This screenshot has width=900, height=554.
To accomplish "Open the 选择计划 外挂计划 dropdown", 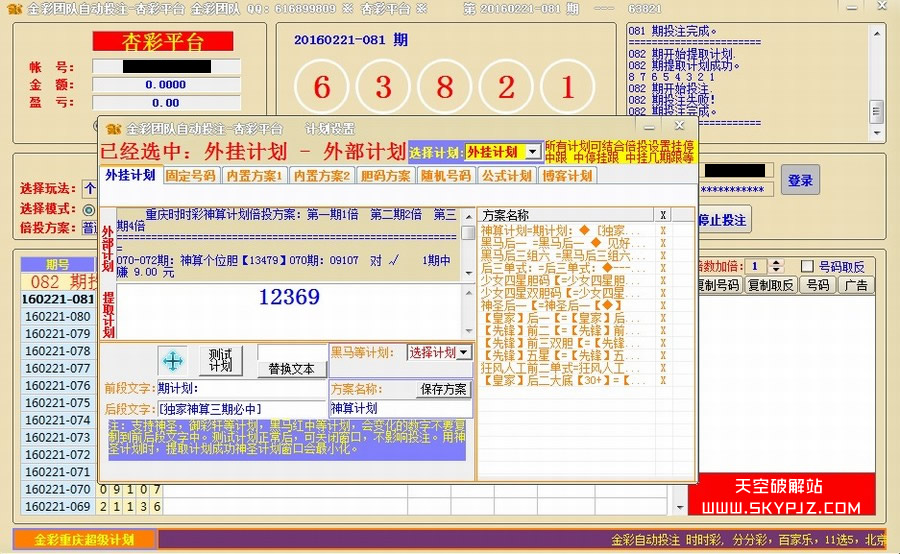I will 533,152.
